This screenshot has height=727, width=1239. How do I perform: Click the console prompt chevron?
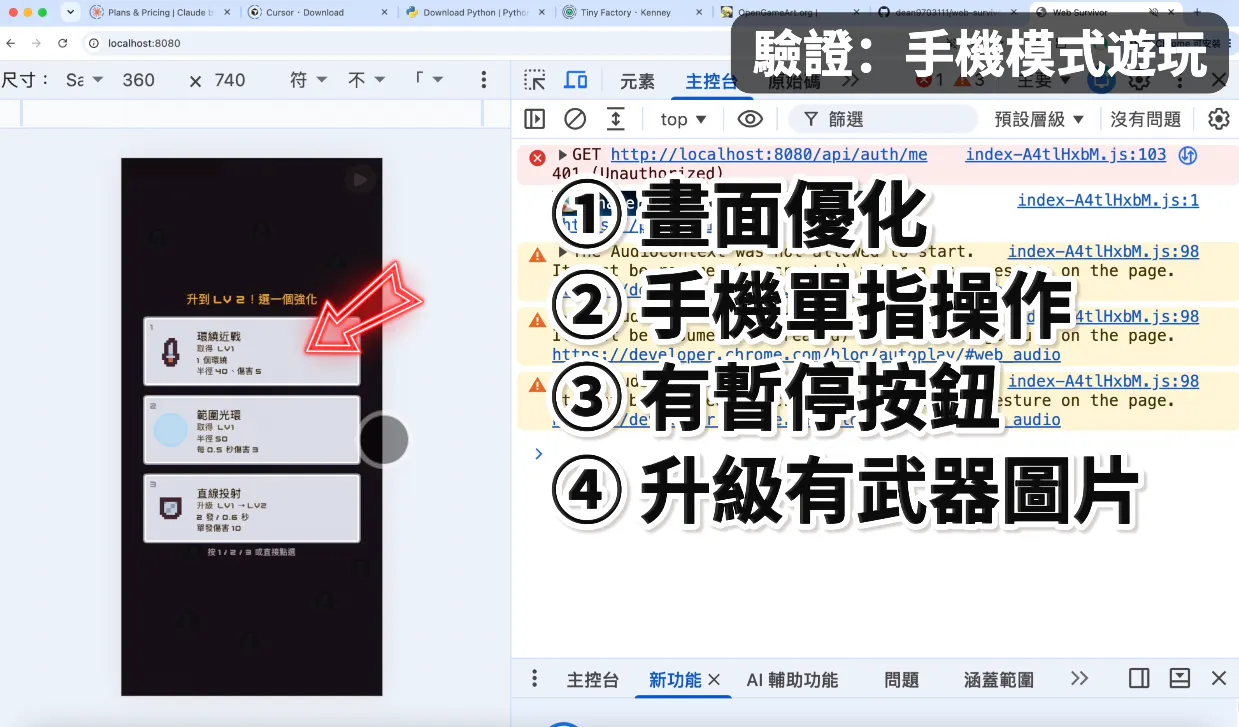click(538, 453)
